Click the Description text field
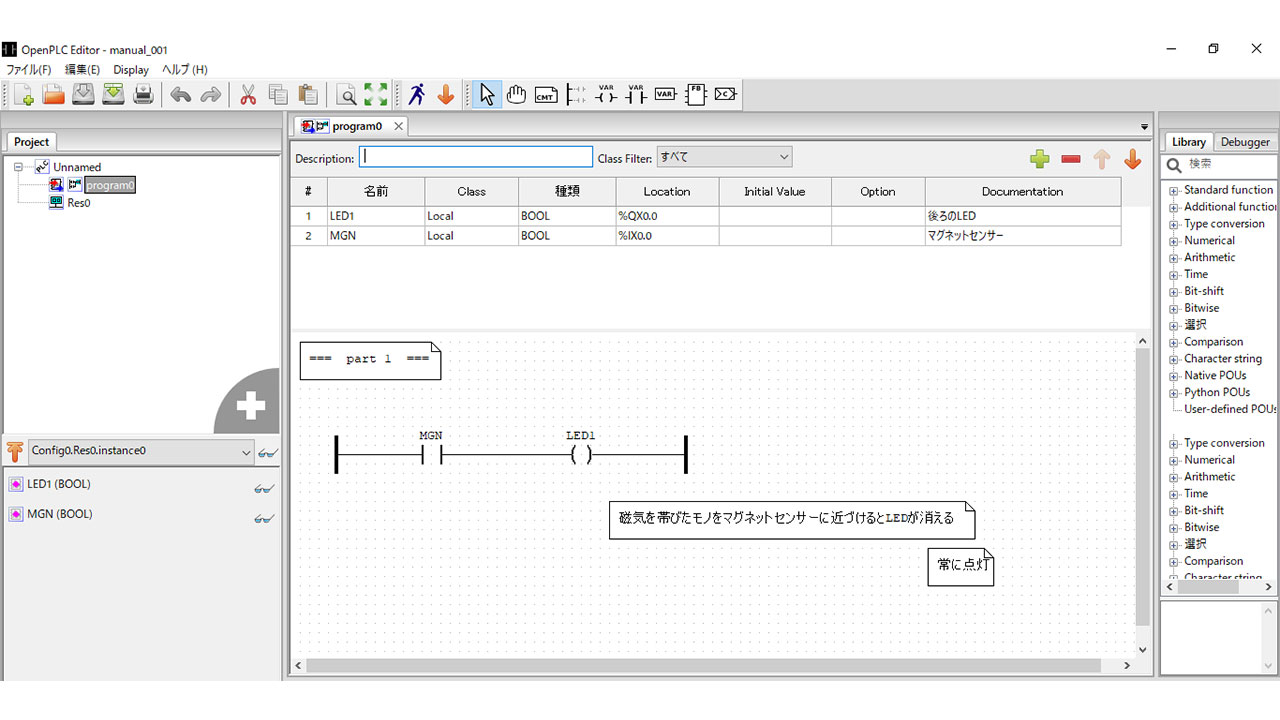This screenshot has width=1280, height=720. (476, 157)
